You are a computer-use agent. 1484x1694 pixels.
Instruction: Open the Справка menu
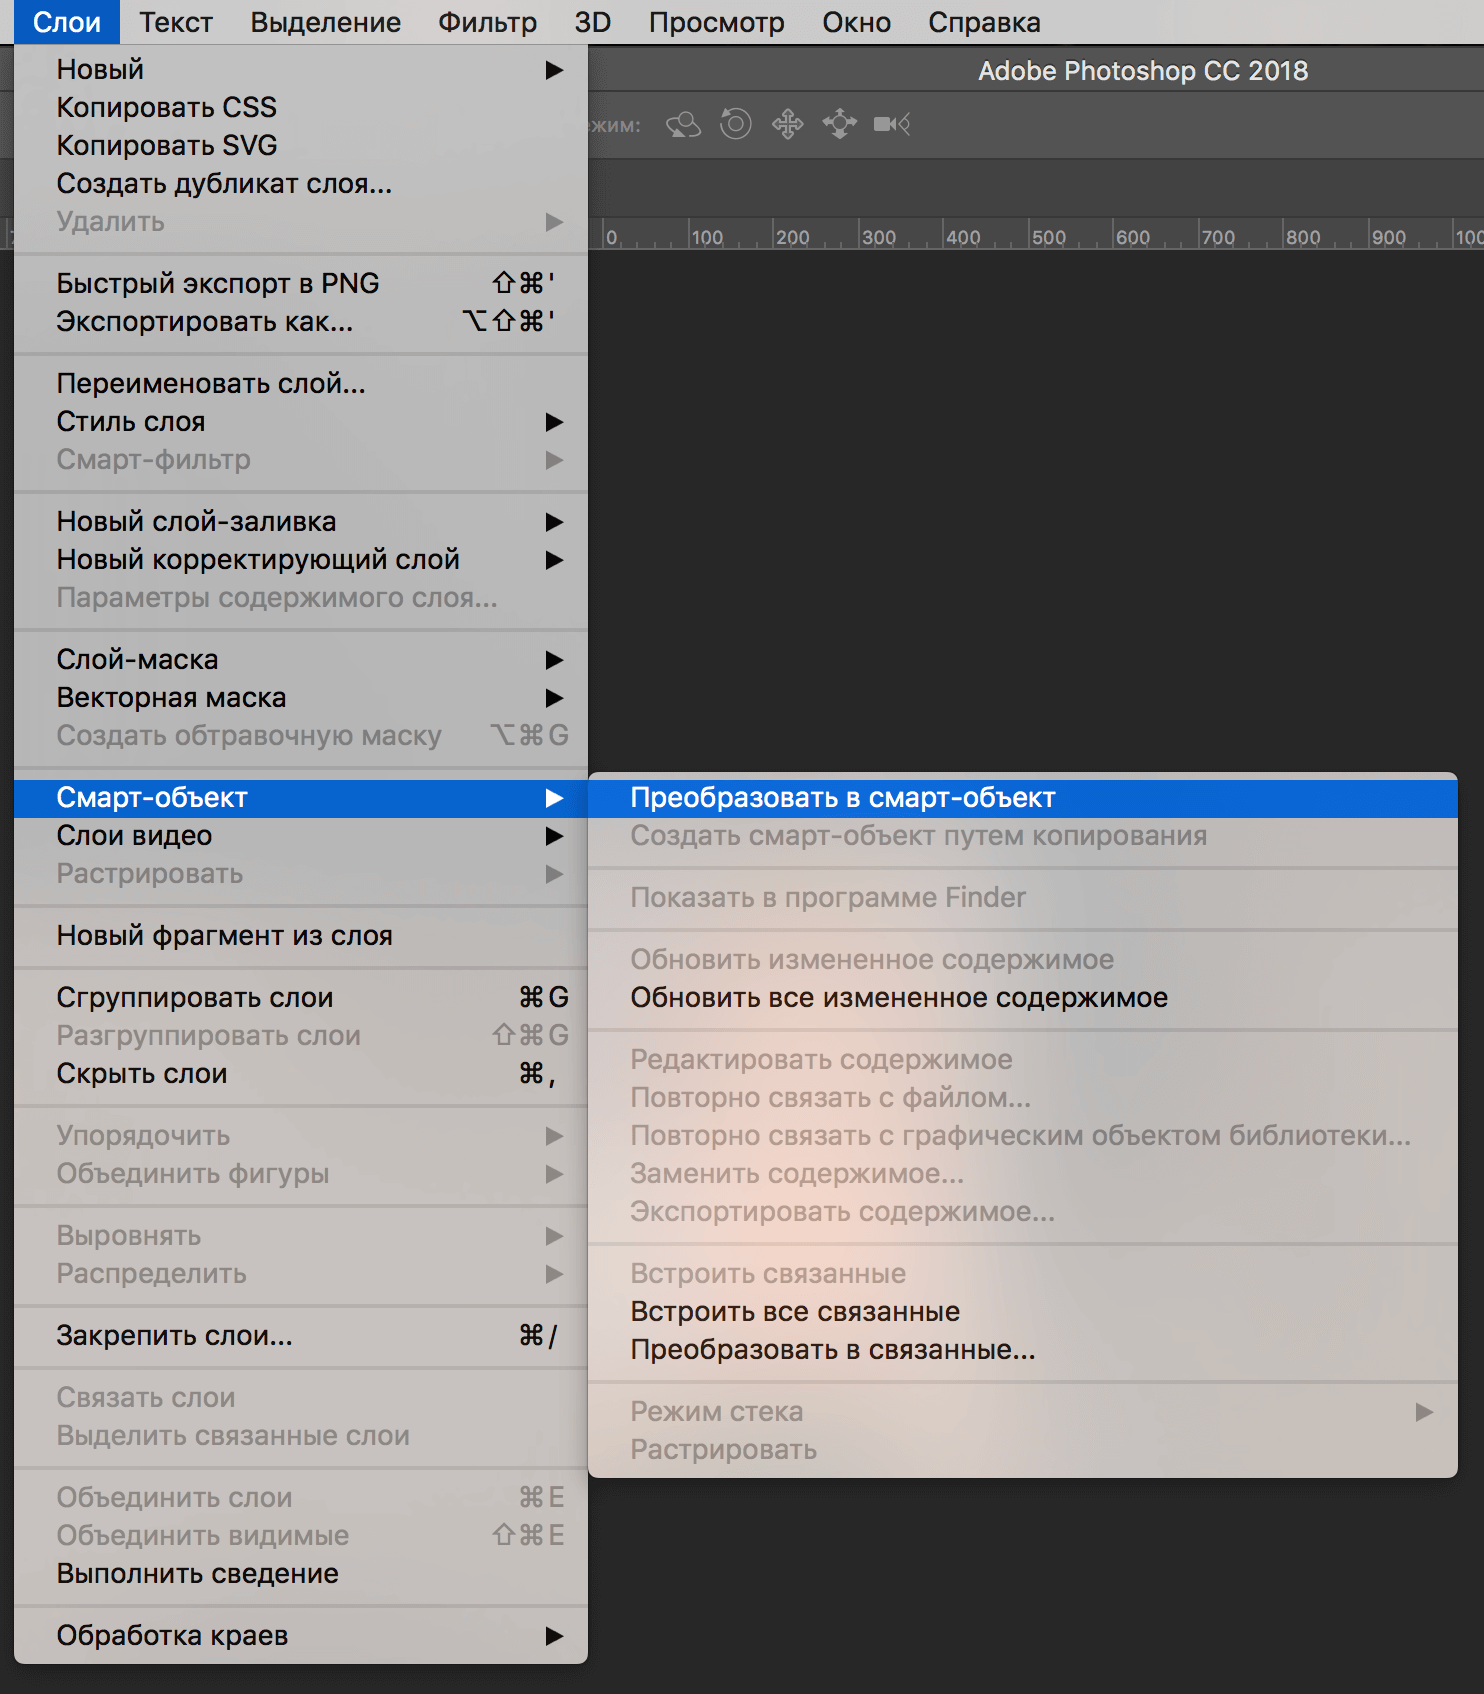pos(985,22)
